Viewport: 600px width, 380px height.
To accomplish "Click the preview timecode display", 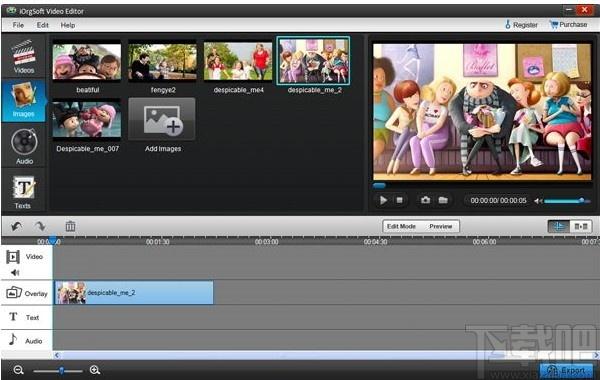I will click(498, 201).
